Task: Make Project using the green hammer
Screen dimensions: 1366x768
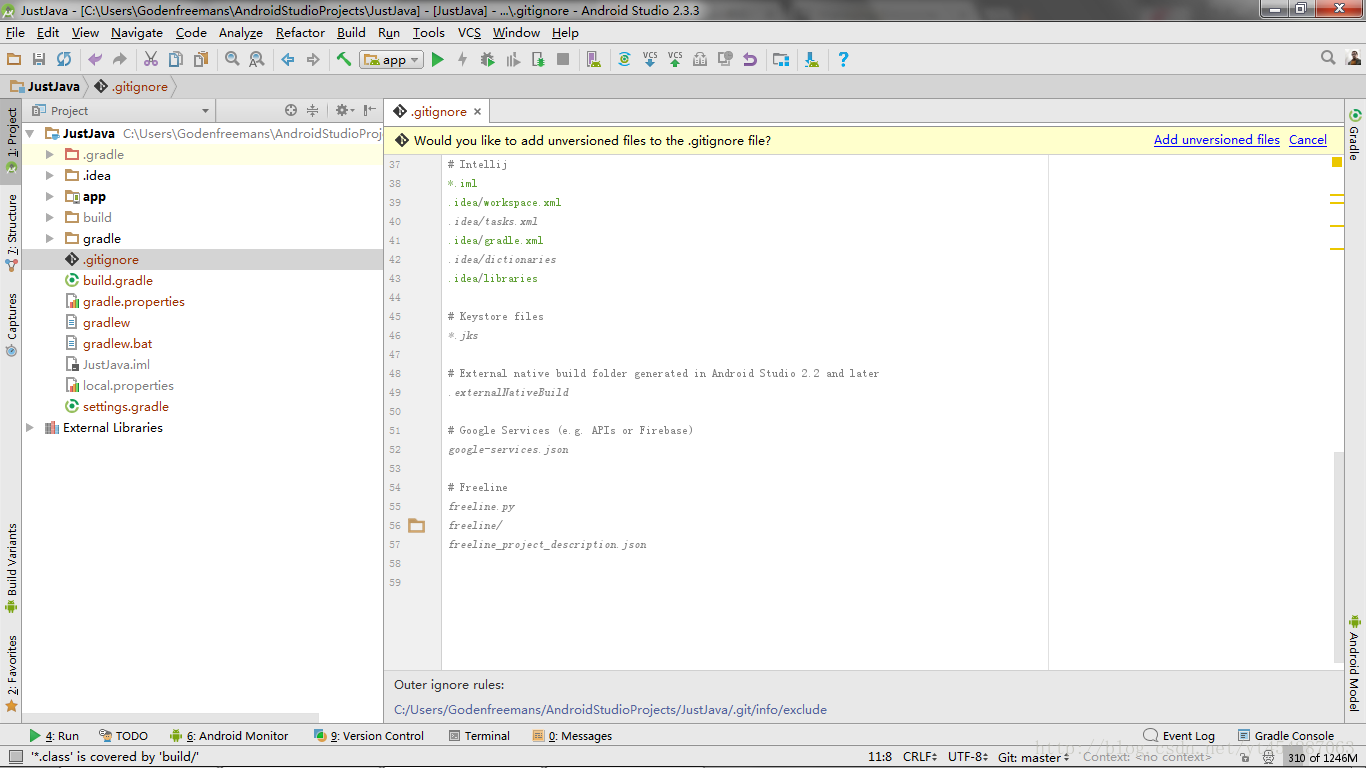Action: [x=344, y=60]
